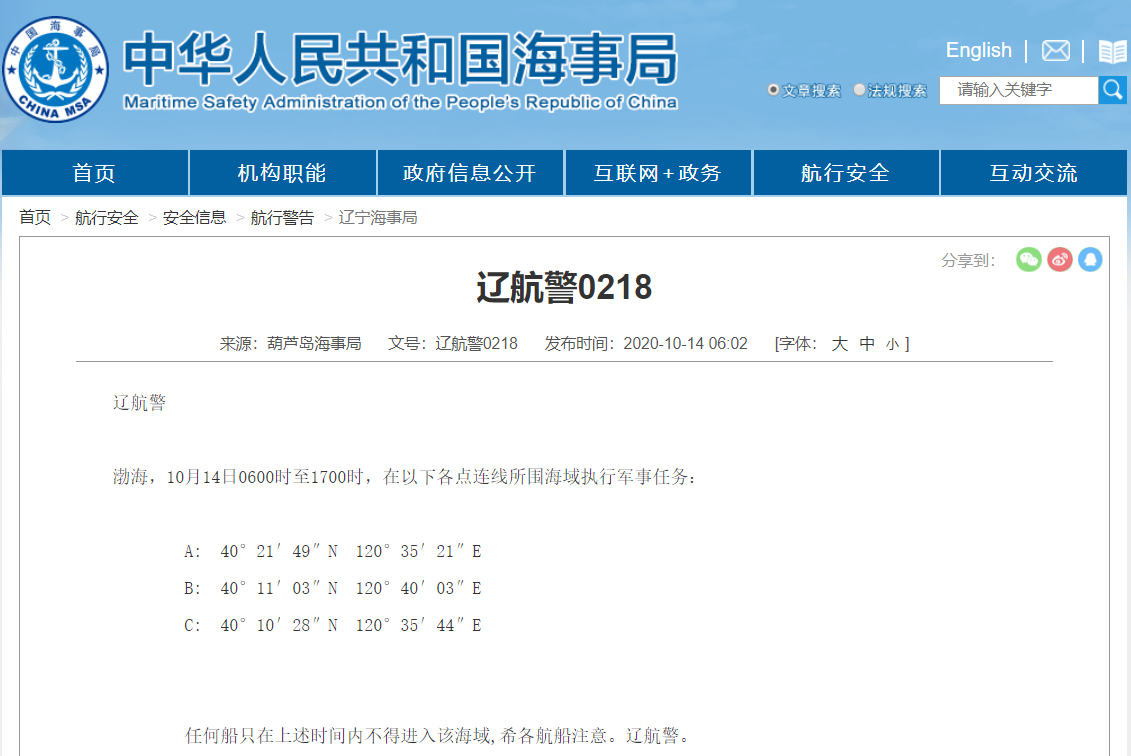Screen dimensions: 1131x756
Task: Open the 政府信息公开 navigation menu
Action: (470, 173)
